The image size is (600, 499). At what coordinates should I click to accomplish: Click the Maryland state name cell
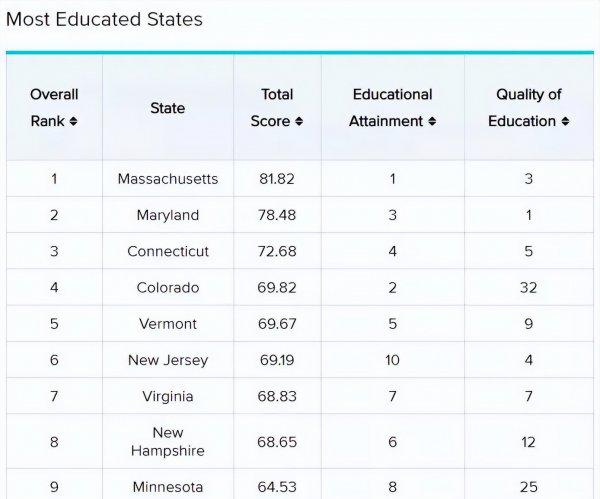pyautogui.click(x=167, y=215)
